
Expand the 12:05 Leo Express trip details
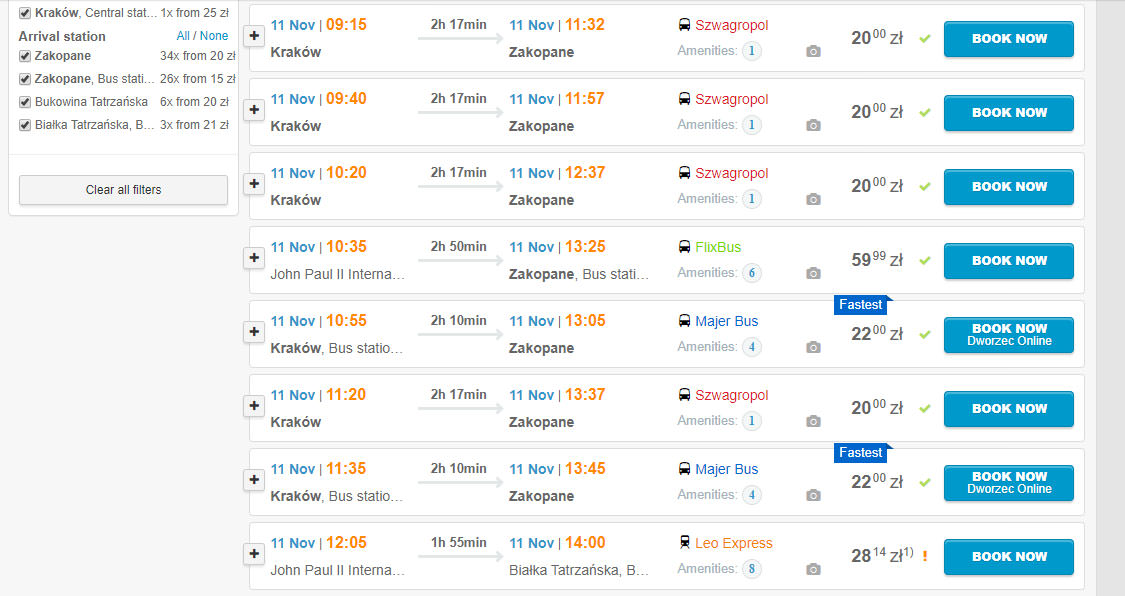[254, 554]
